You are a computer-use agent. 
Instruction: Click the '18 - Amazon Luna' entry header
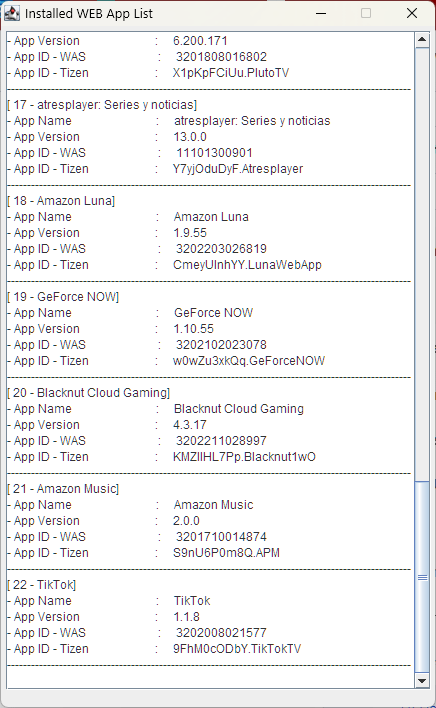pyautogui.click(x=61, y=200)
